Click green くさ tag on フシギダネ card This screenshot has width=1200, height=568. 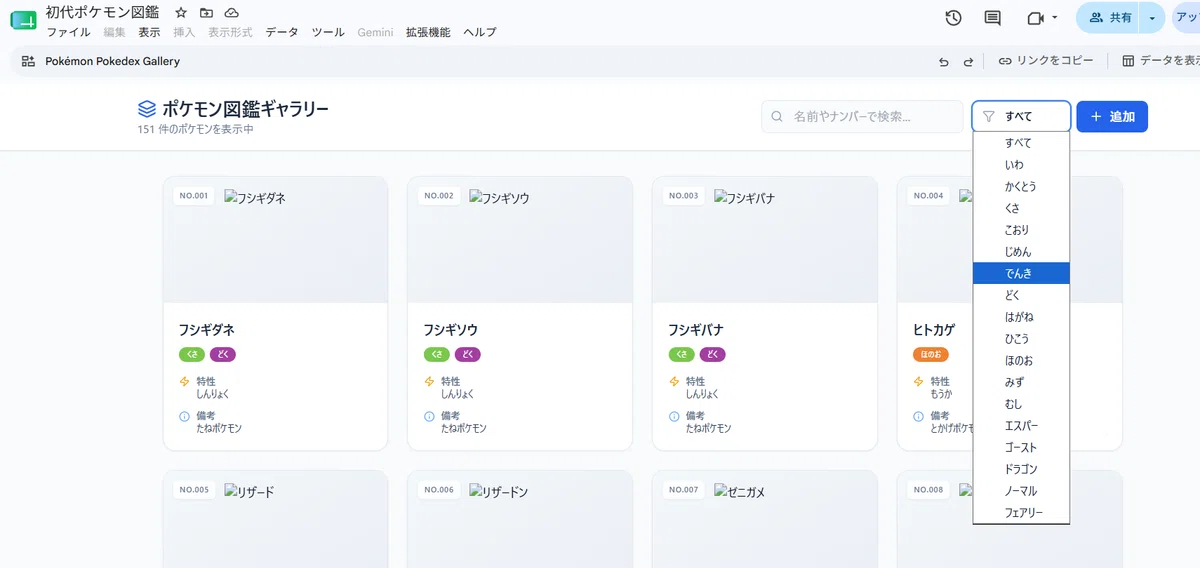coord(191,354)
